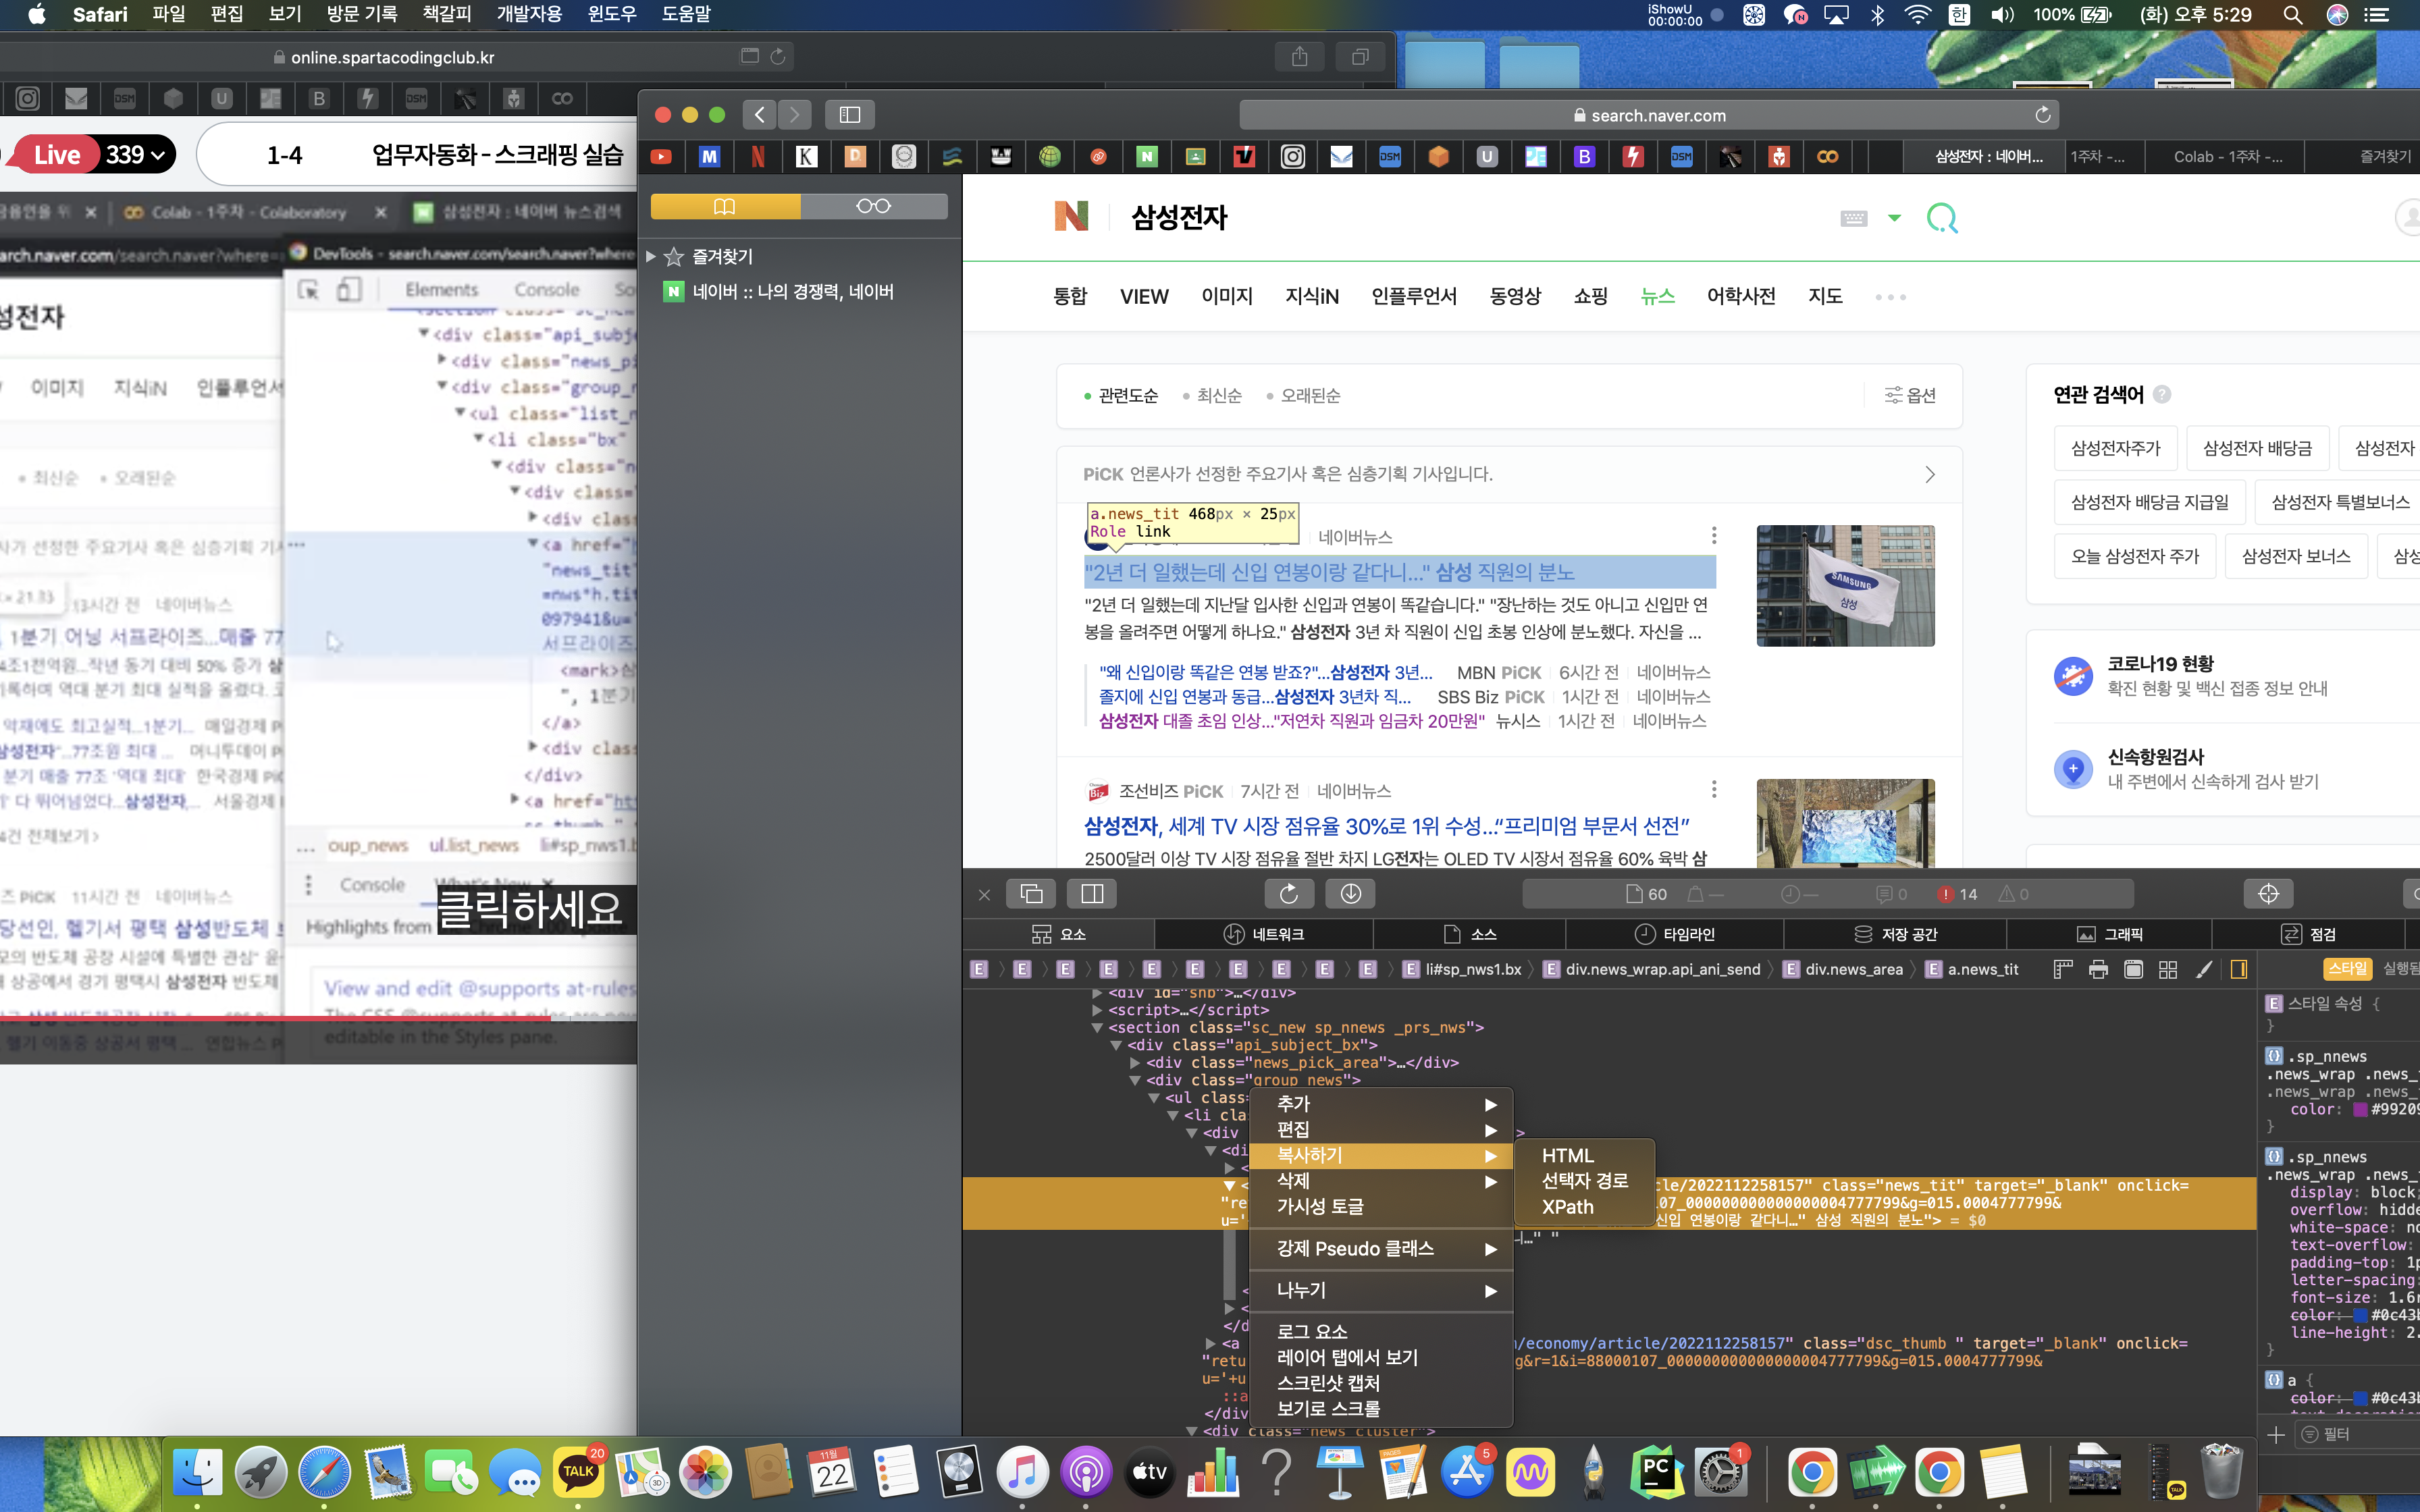Open PyCharm from the Dock
Image resolution: width=2420 pixels, height=1512 pixels.
tap(1657, 1472)
